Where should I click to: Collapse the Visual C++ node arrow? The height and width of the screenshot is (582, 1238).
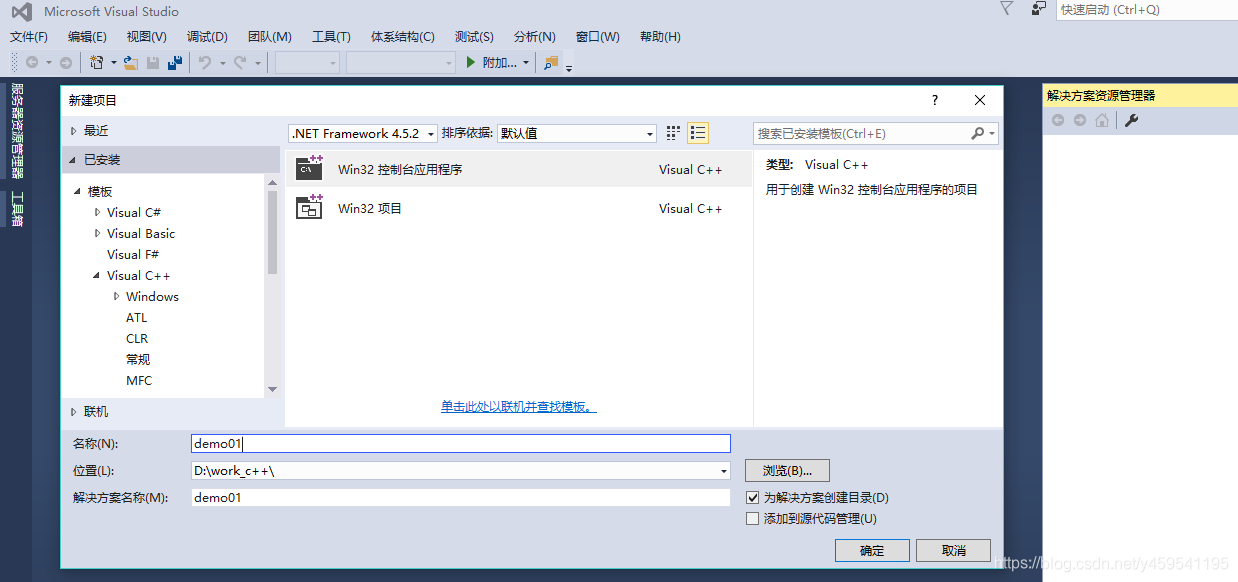click(x=97, y=275)
